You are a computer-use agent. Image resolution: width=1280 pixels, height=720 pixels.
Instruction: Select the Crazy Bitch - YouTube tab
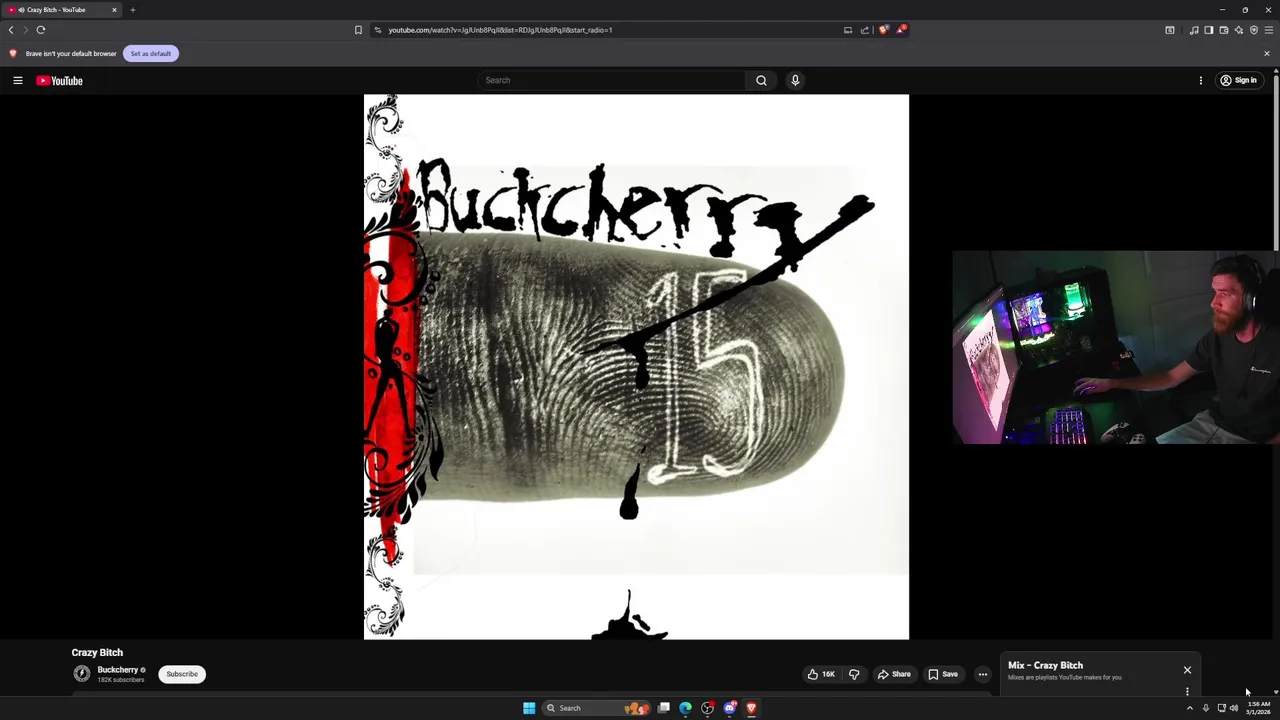coord(62,10)
